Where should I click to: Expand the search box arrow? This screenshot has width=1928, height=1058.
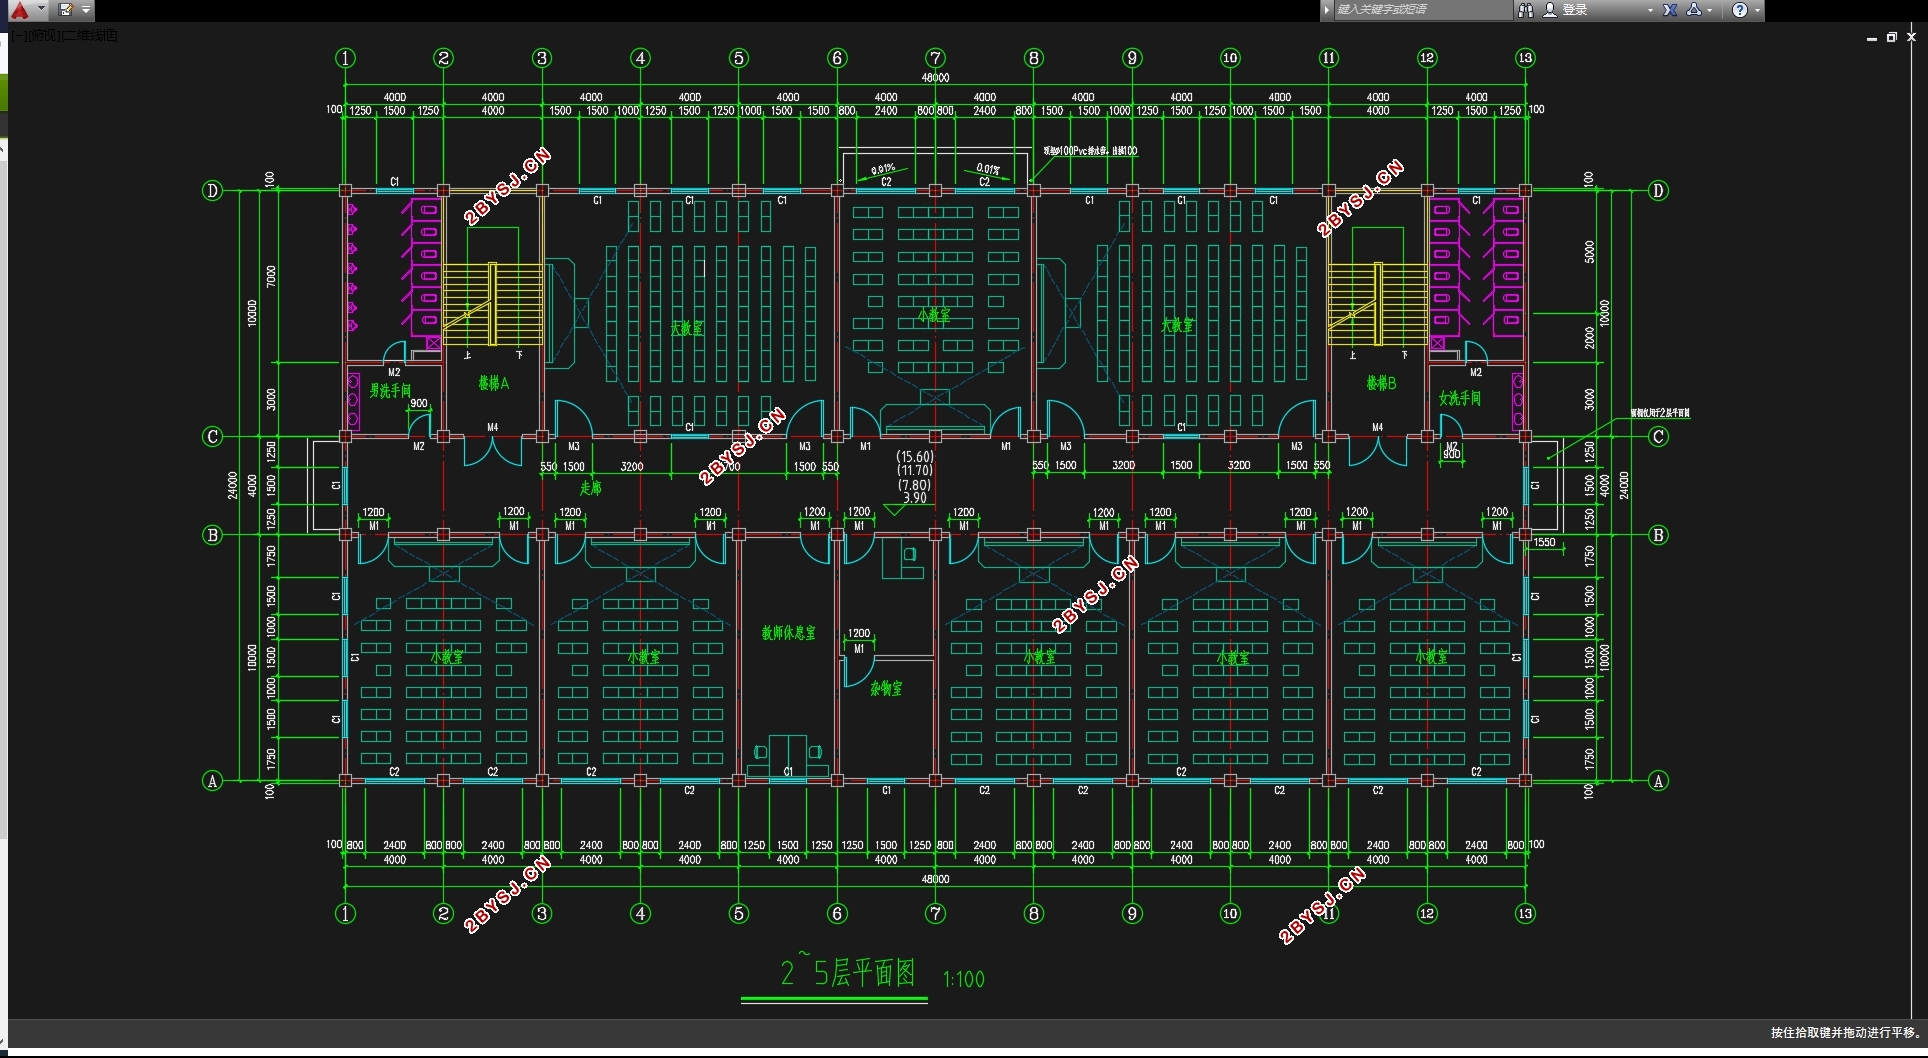[1327, 10]
